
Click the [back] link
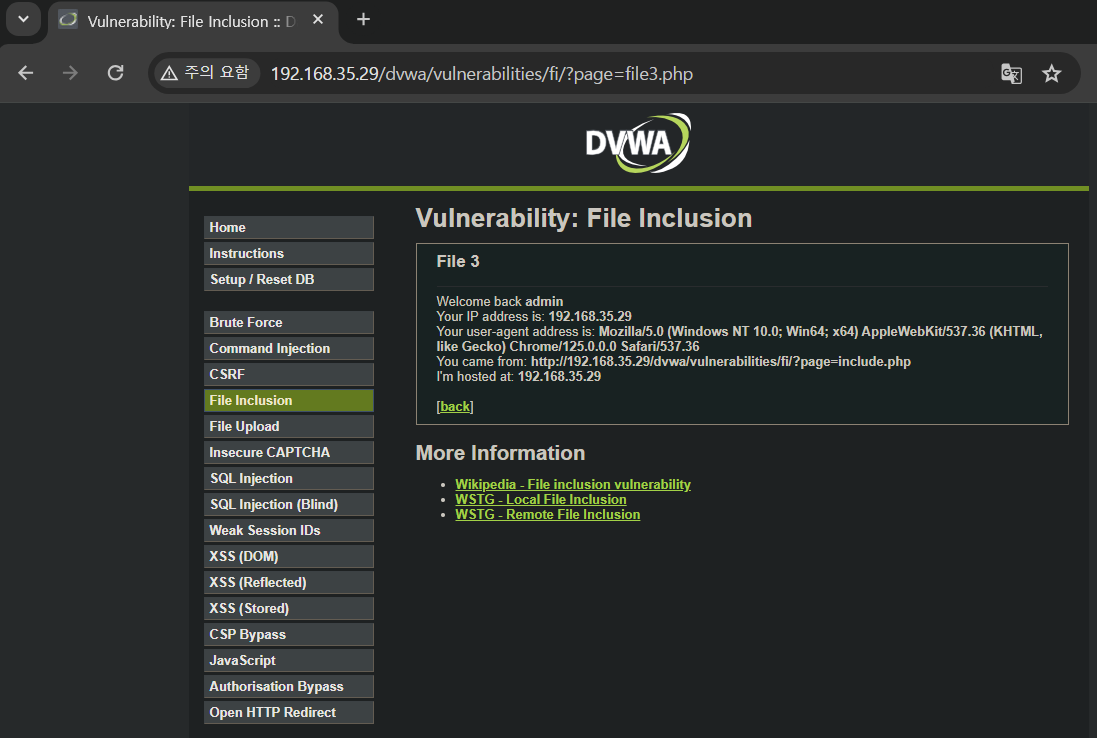point(455,406)
